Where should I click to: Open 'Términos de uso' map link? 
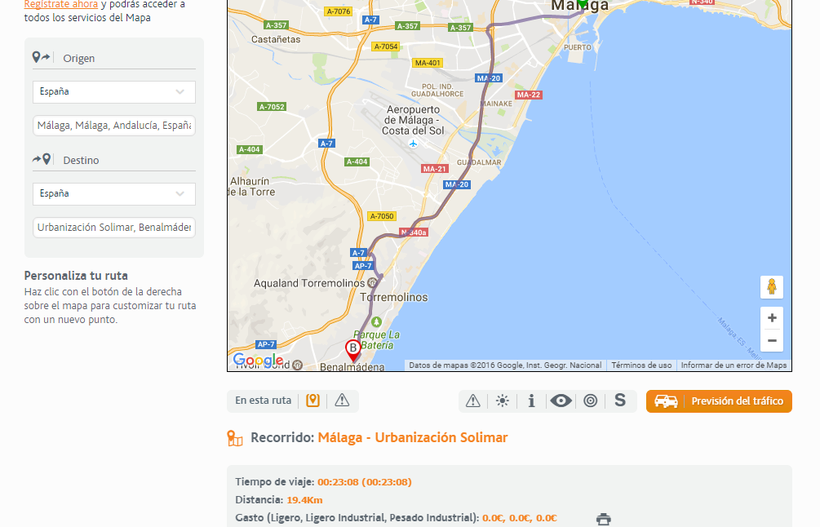pos(641,365)
